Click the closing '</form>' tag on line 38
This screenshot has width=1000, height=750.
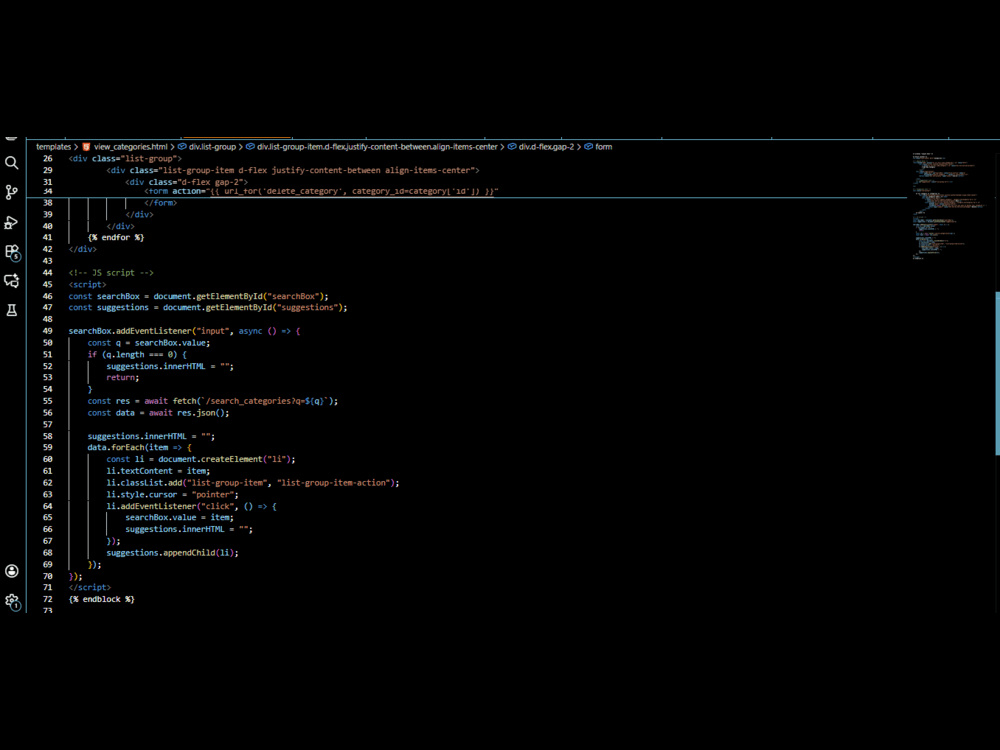tap(161, 203)
